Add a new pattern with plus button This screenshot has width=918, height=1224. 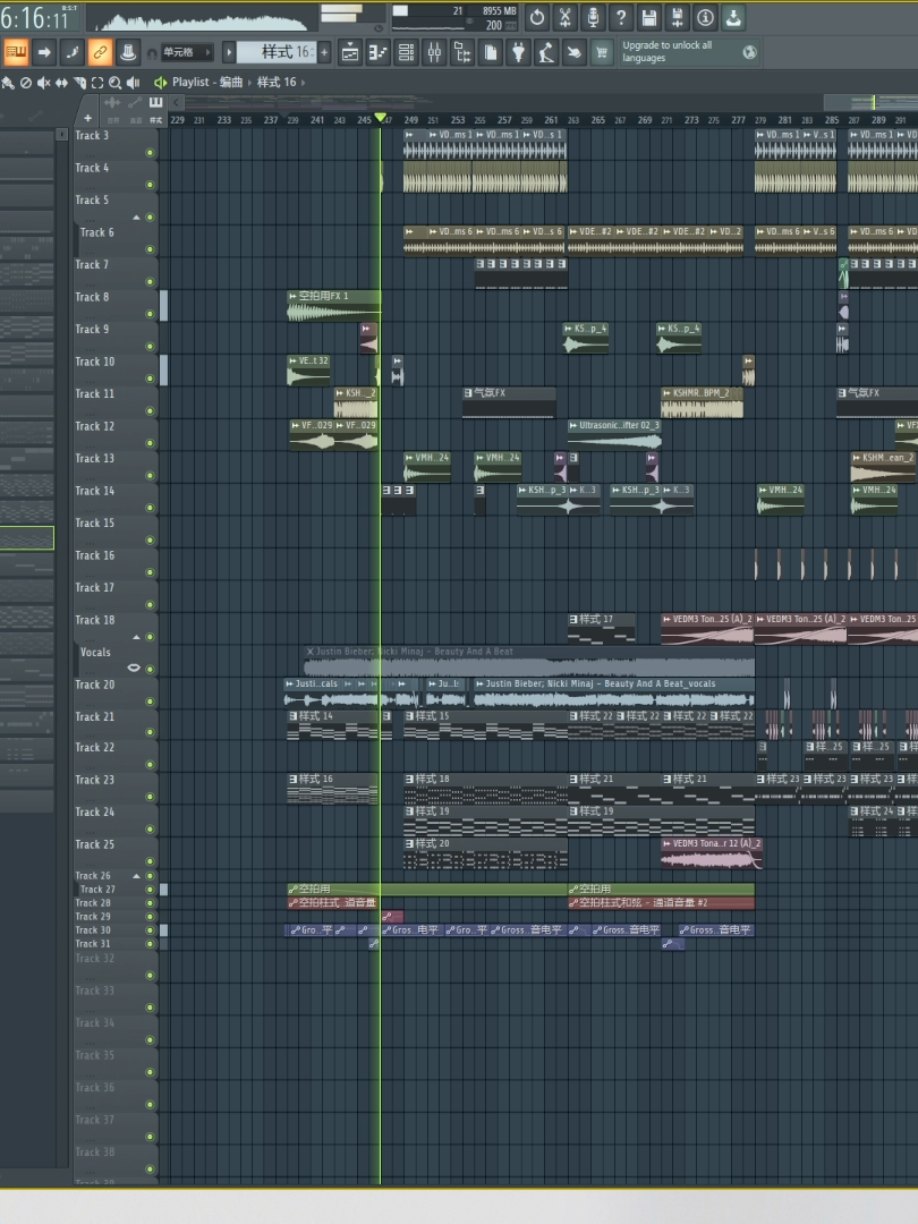pyautogui.click(x=325, y=52)
